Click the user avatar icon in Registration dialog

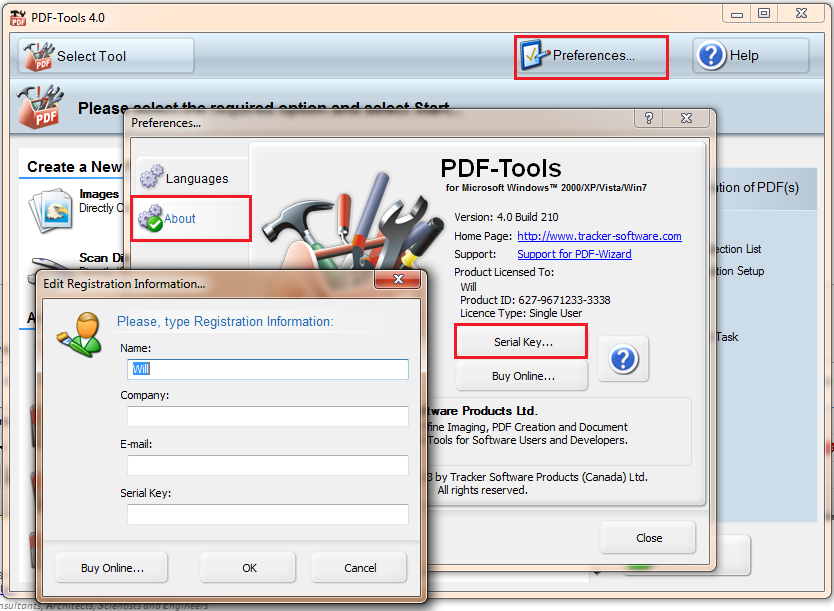(x=80, y=334)
